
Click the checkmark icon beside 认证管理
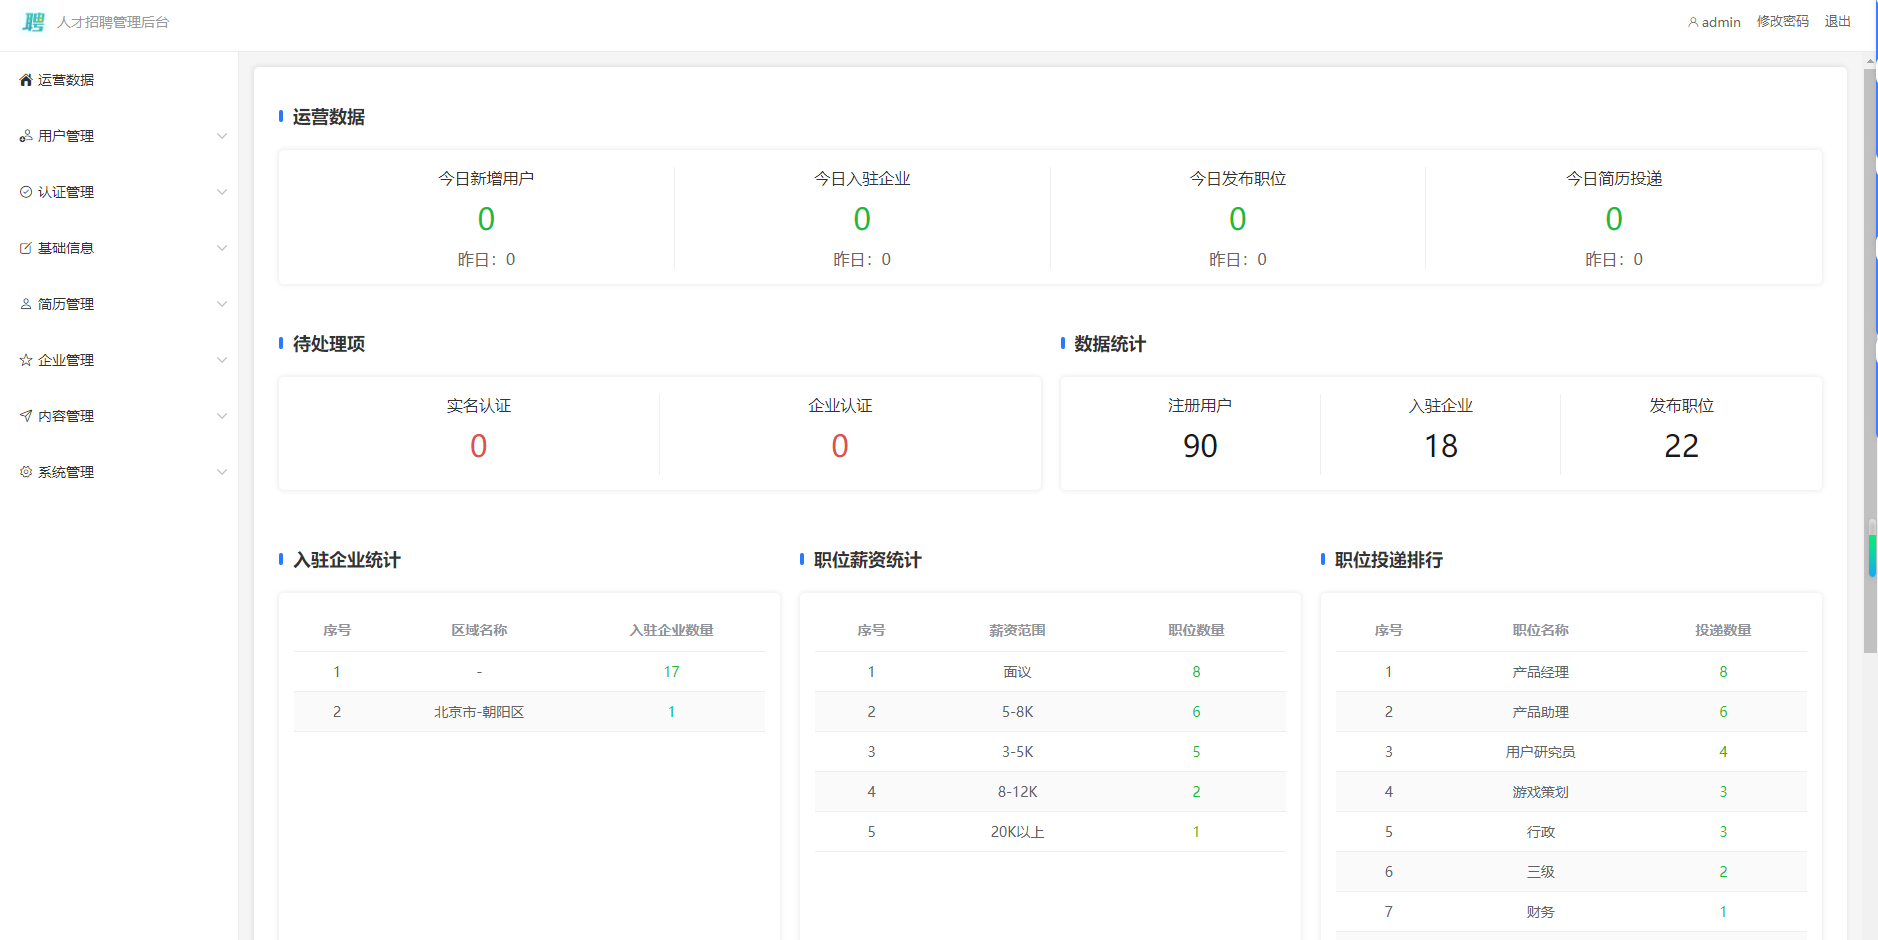click(x=26, y=192)
